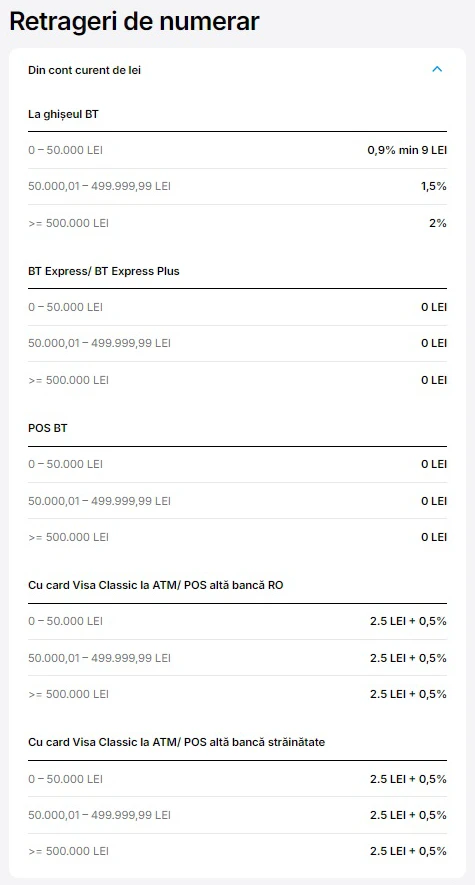Click the 2% fee under La ghișeul BT

click(x=438, y=223)
